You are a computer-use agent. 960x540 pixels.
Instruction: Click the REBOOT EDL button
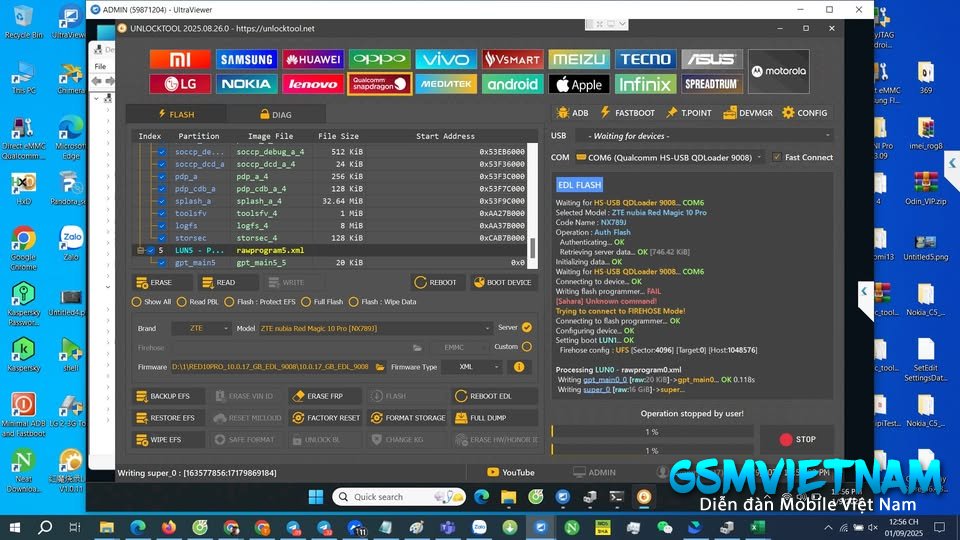coord(495,396)
